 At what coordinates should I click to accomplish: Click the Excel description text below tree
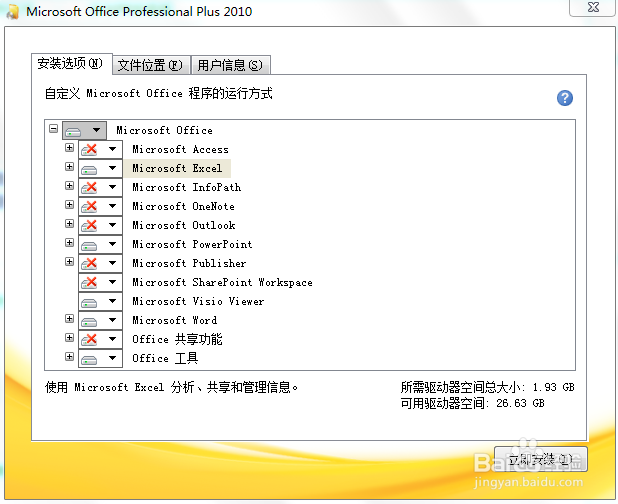pos(171,387)
